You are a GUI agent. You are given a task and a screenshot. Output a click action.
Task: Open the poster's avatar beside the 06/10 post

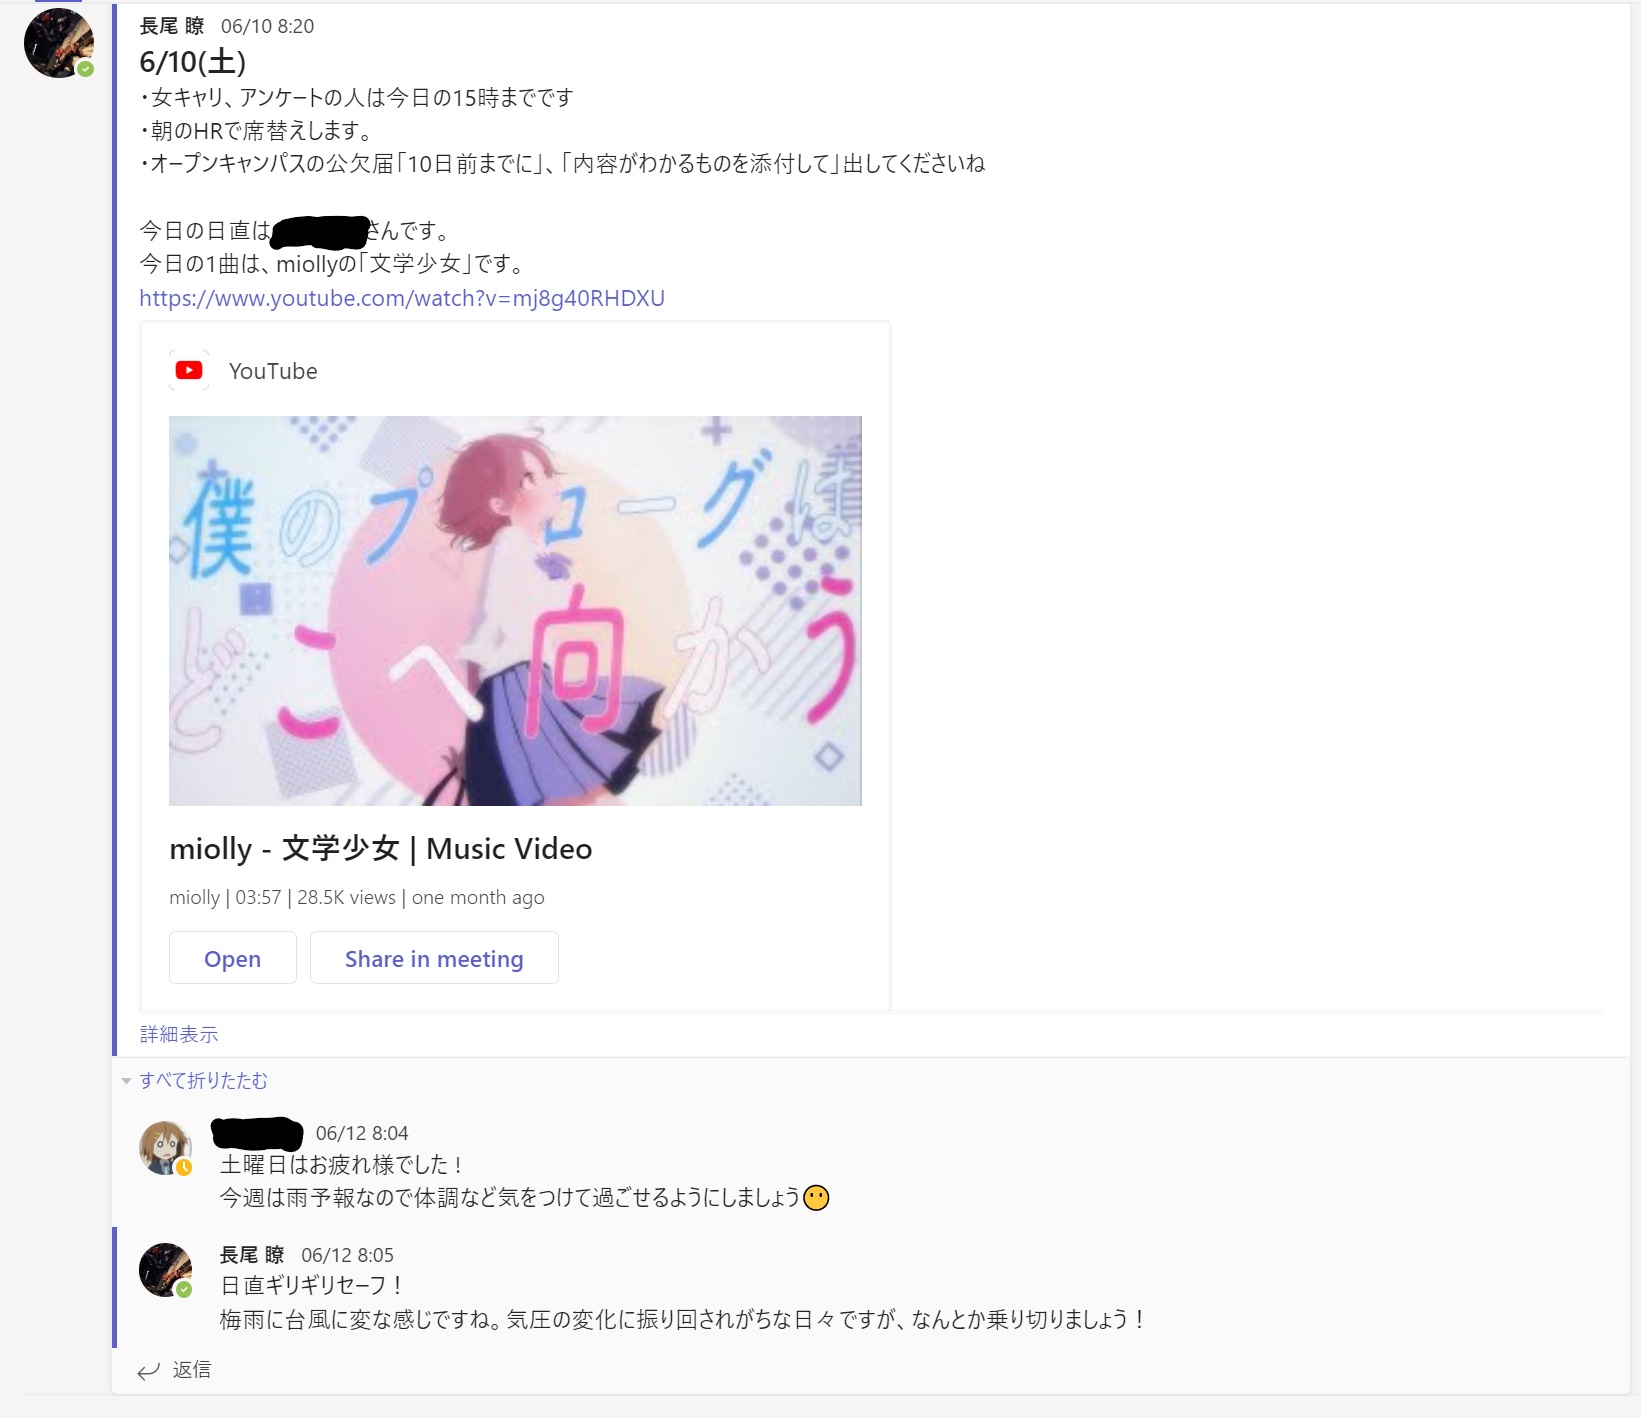click(x=58, y=43)
